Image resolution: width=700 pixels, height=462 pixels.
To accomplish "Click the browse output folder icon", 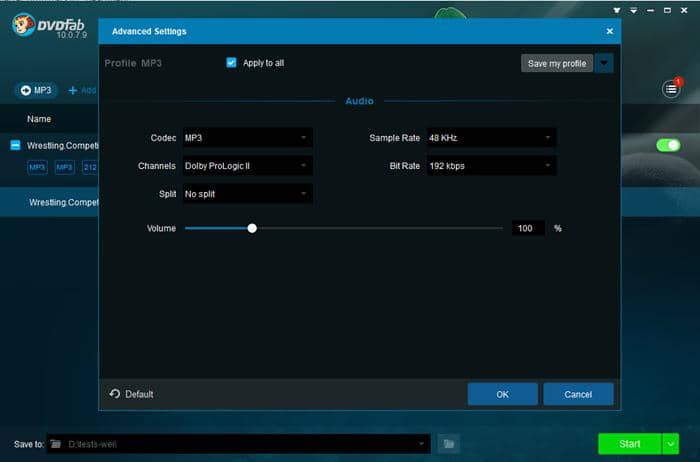I will pyautogui.click(x=449, y=443).
